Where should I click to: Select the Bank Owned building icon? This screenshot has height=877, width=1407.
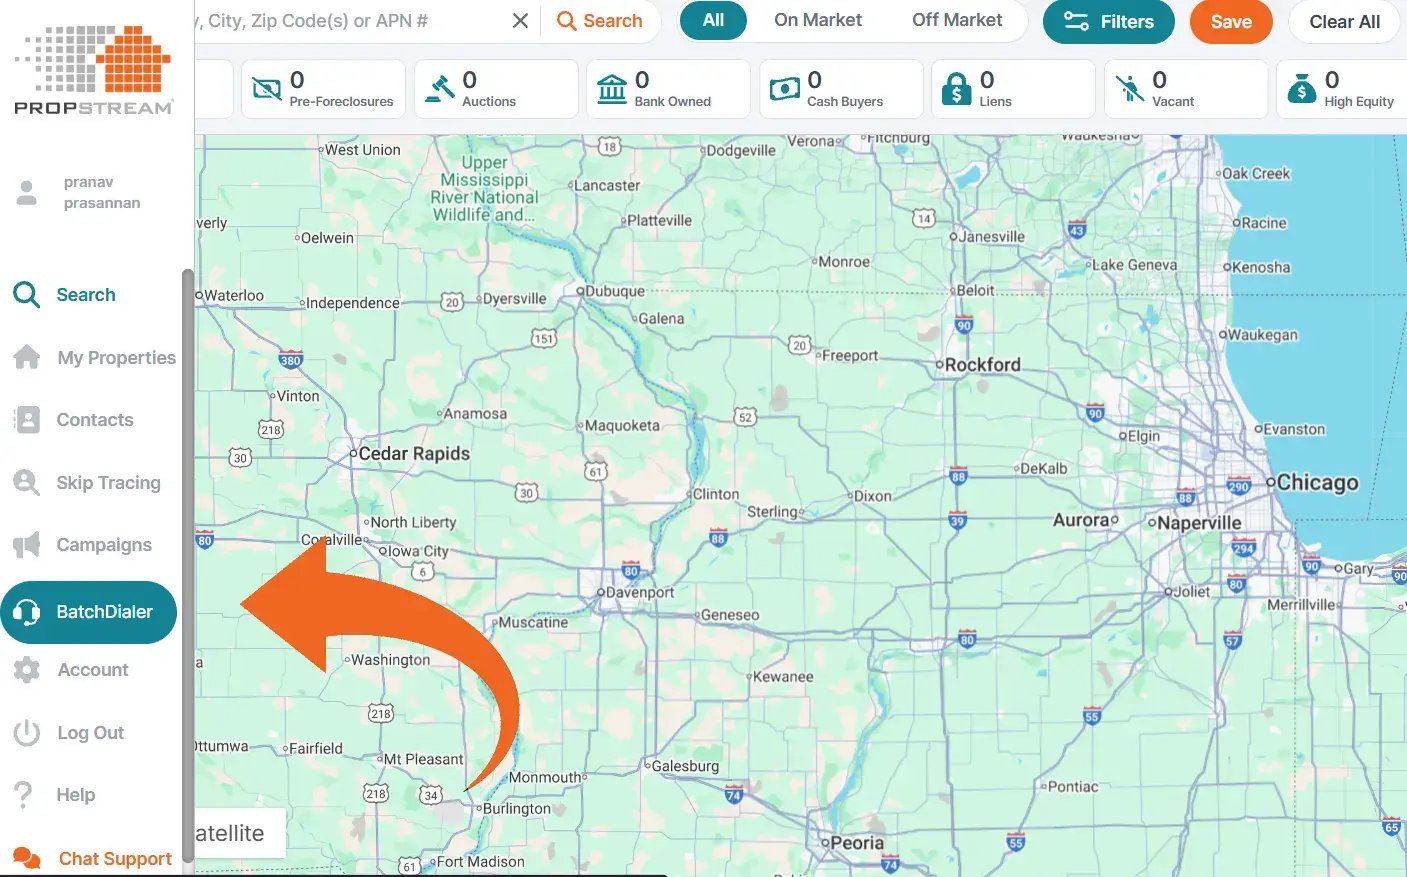point(611,89)
